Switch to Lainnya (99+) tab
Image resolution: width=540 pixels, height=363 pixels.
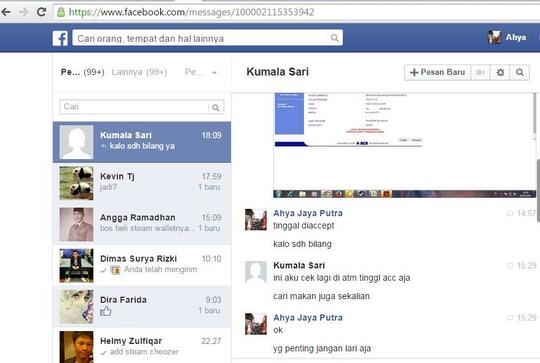(139, 72)
